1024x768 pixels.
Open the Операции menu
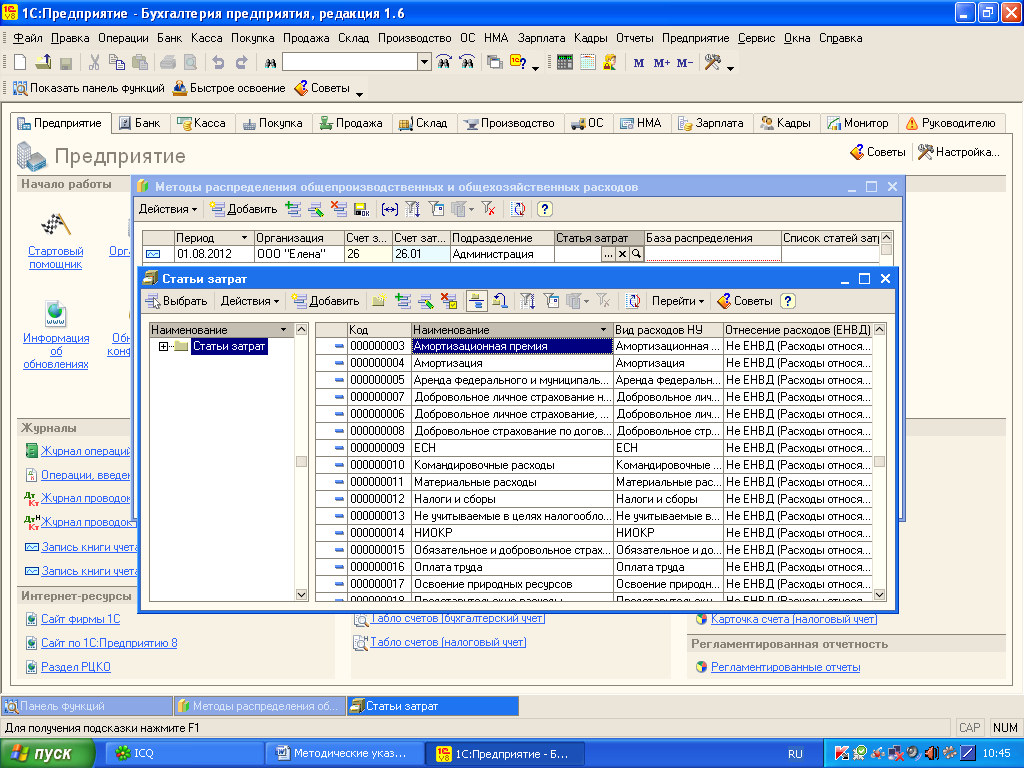coord(123,38)
